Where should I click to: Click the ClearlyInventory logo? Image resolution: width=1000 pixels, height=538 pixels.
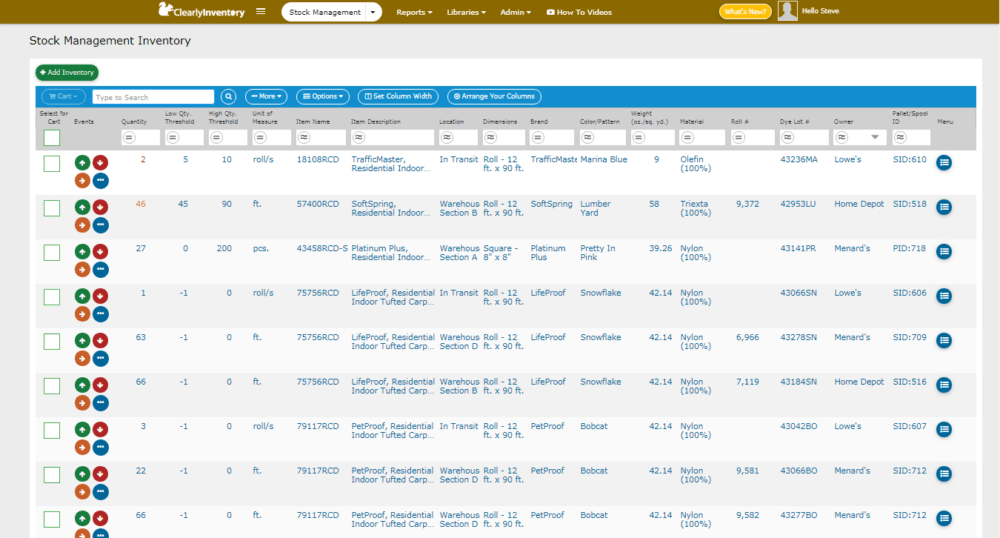pyautogui.click(x=202, y=11)
